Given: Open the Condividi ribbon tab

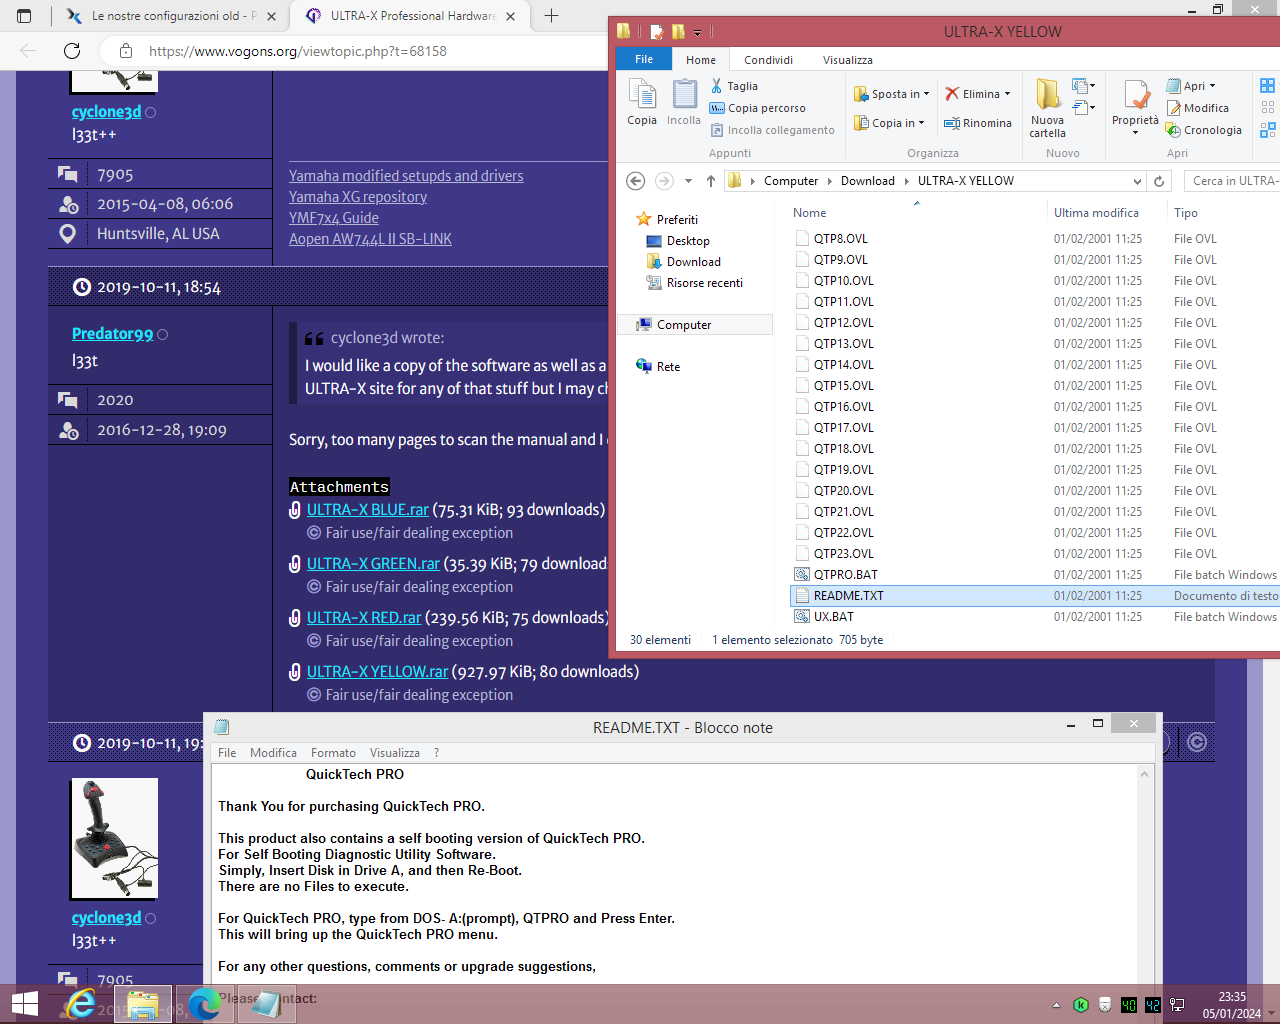Looking at the screenshot, I should point(768,60).
